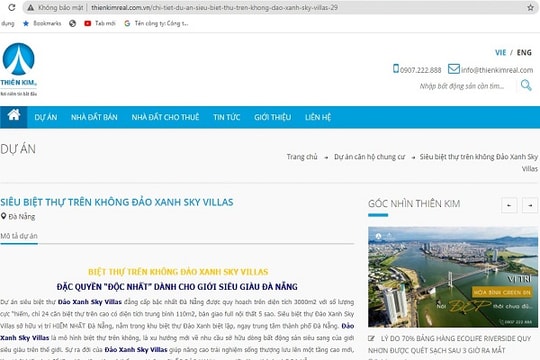Open the YouTube 'Tab mới' bookmark
This screenshot has height=360, width=540.
tap(100, 23)
